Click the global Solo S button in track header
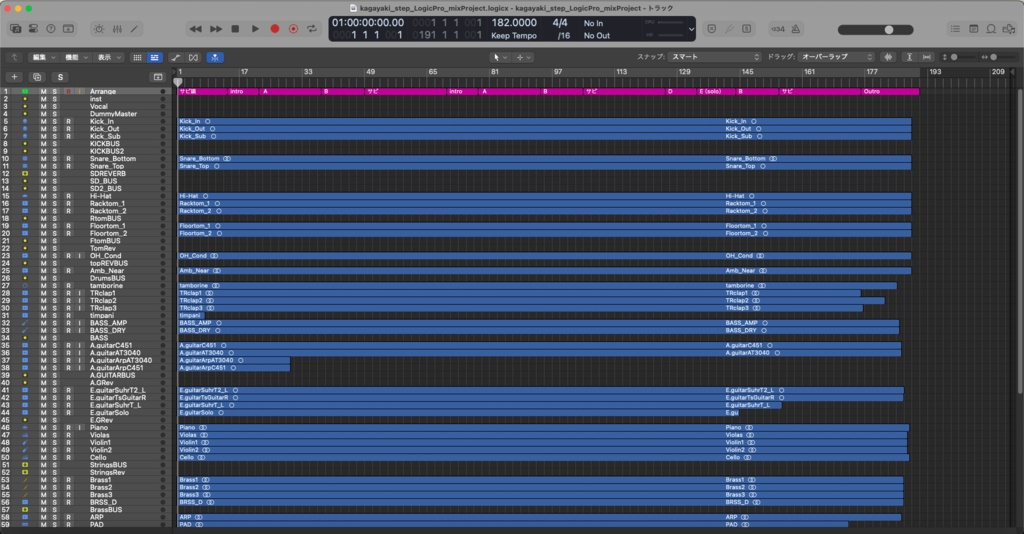Screen dimensions: 1024x534 point(60,77)
